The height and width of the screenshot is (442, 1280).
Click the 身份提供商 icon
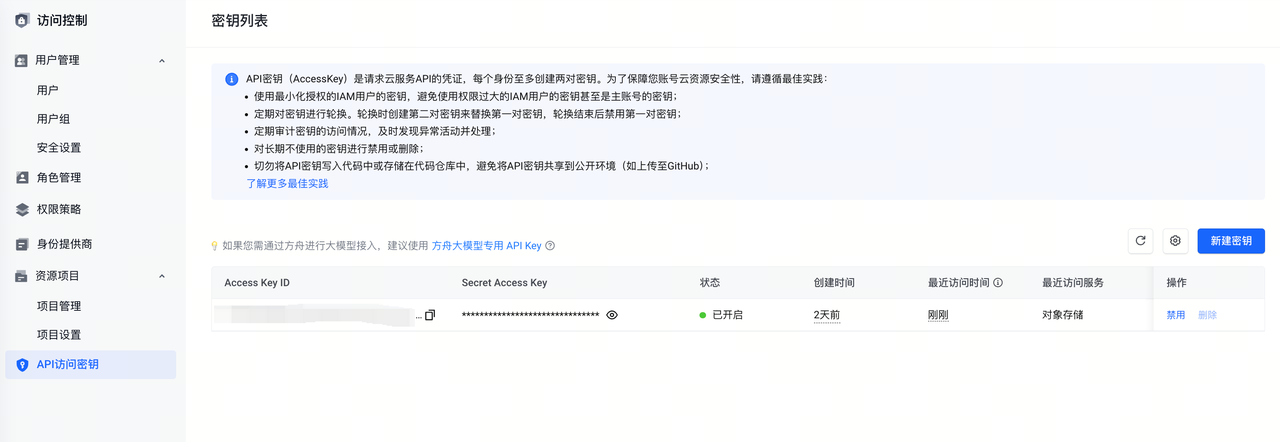coord(22,244)
